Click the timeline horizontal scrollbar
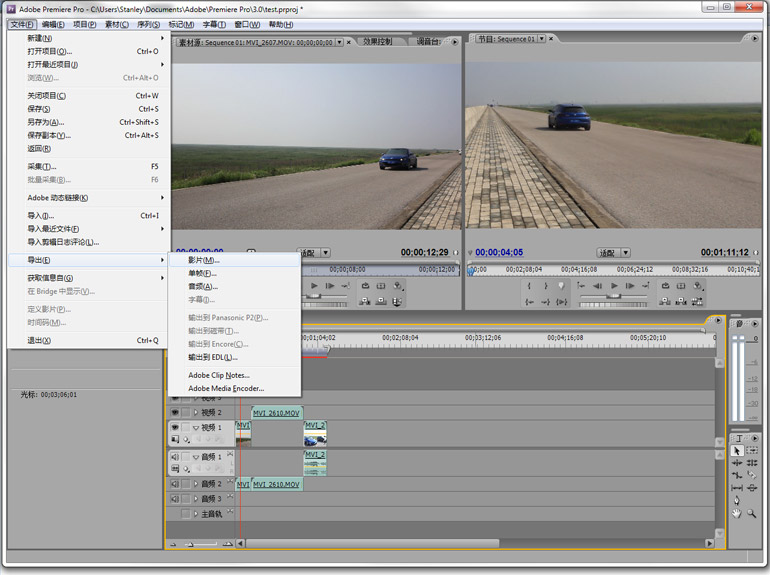The width and height of the screenshot is (770, 575). [372, 543]
